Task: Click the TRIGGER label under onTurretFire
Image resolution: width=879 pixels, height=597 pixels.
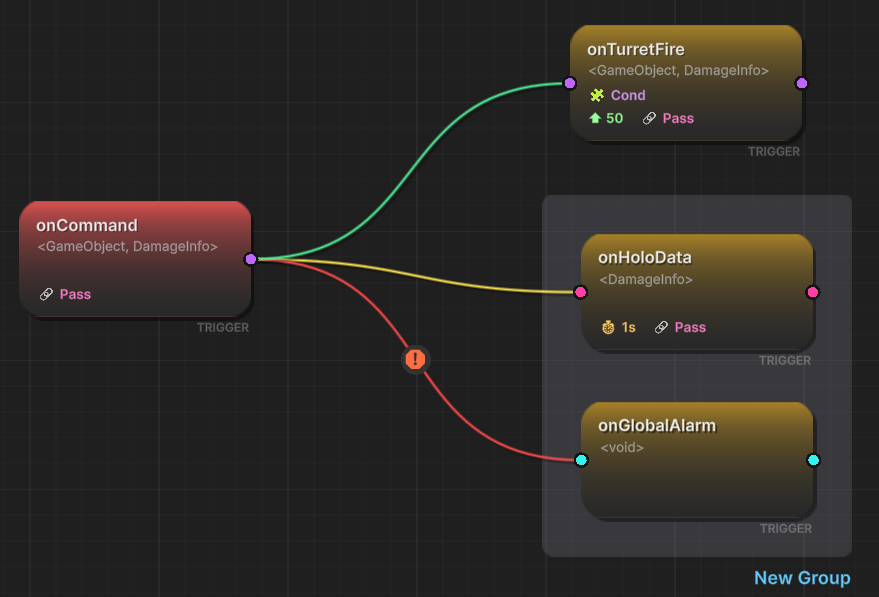Action: click(x=774, y=151)
